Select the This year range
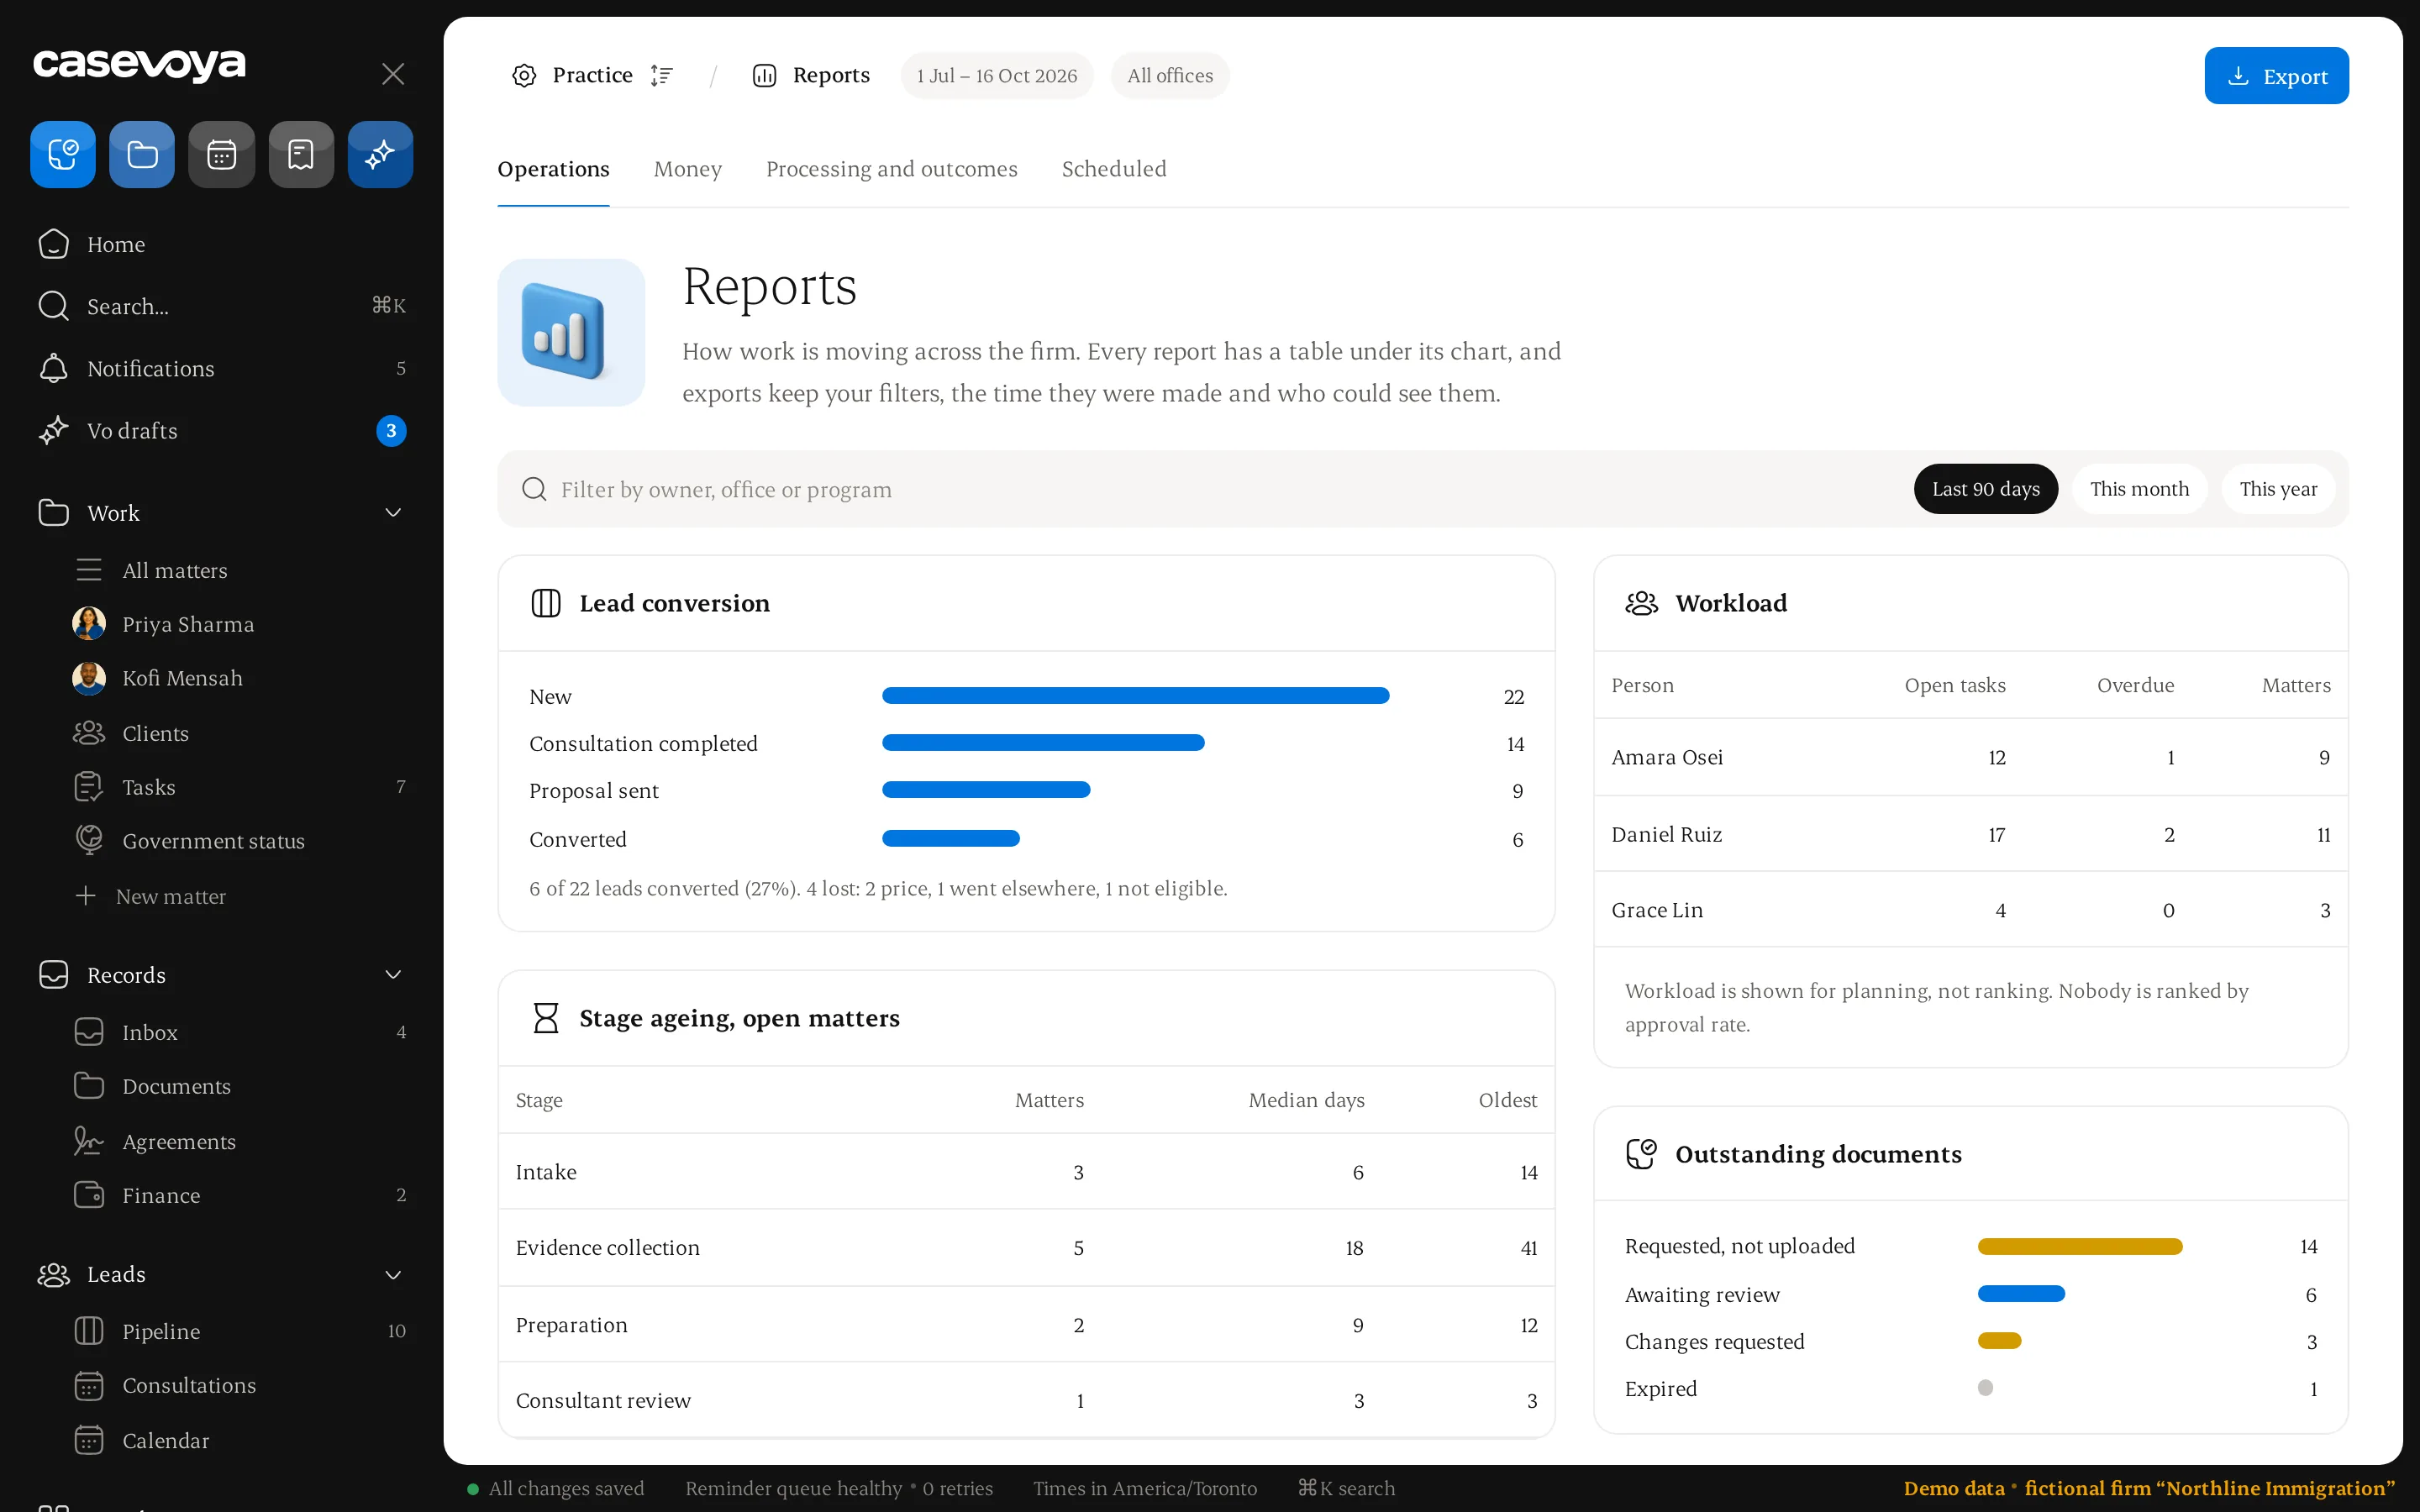 (x=2278, y=489)
